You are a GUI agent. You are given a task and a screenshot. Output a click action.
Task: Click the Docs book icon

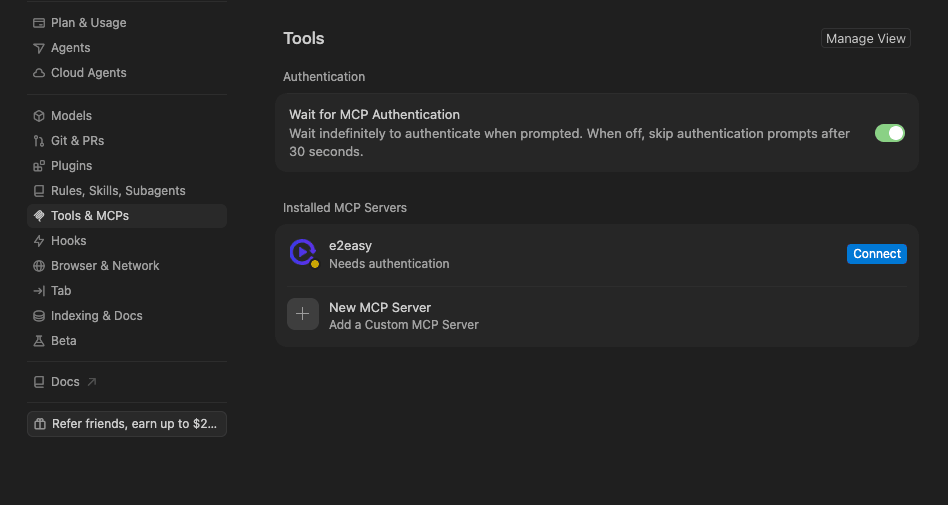coord(39,382)
